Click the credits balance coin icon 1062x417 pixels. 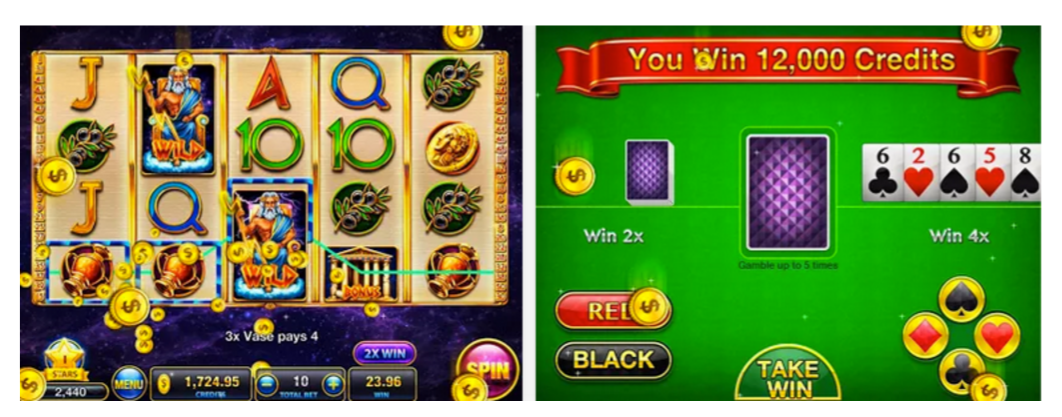163,384
